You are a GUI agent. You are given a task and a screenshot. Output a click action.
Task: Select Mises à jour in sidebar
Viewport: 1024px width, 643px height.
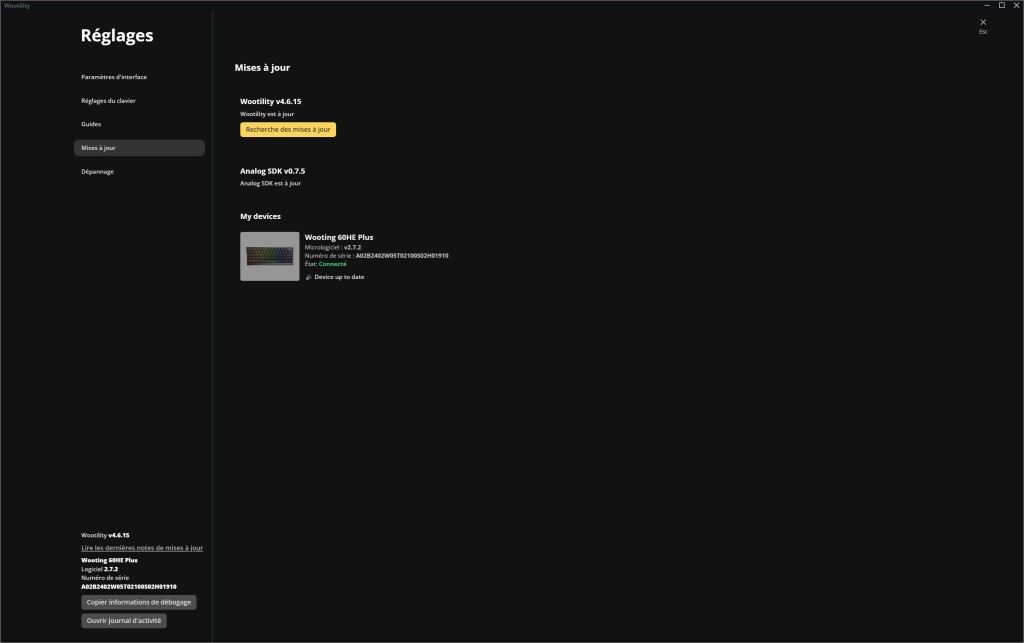(x=139, y=148)
